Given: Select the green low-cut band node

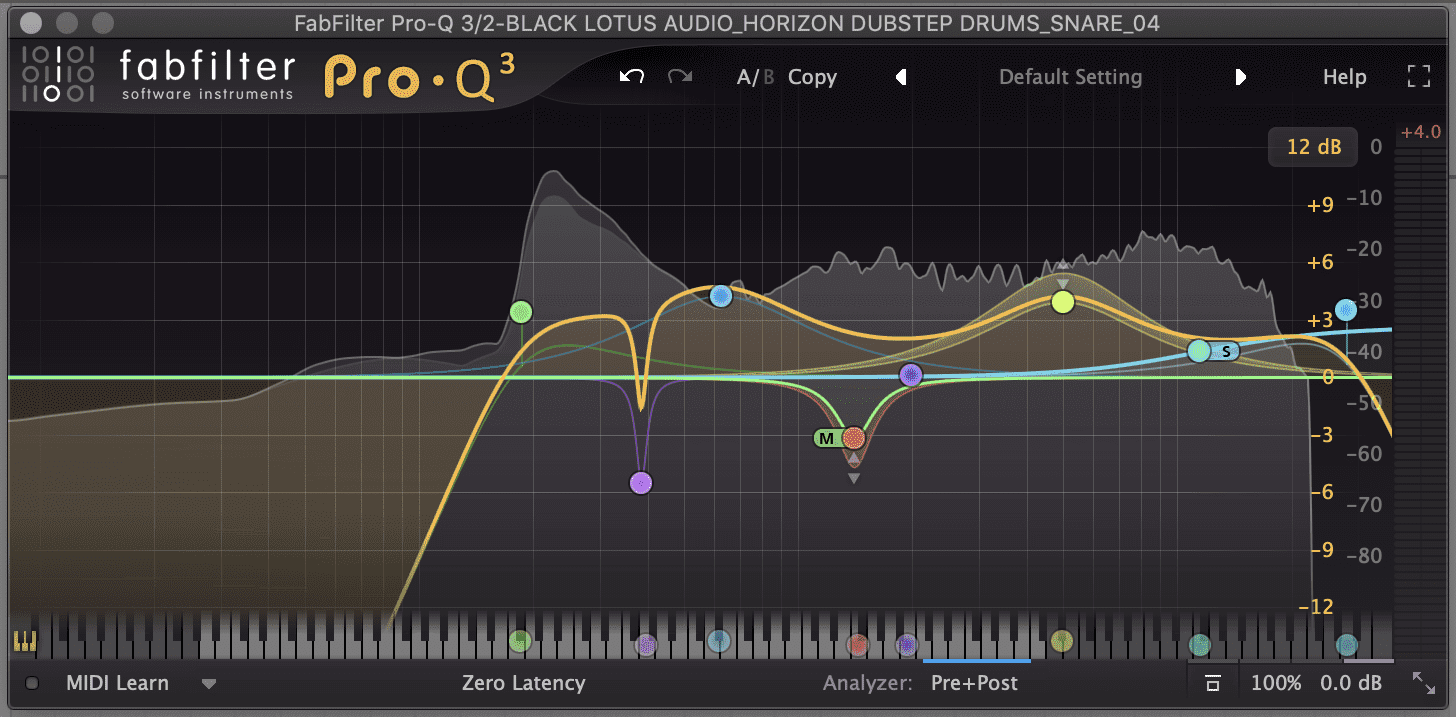Looking at the screenshot, I should [520, 312].
